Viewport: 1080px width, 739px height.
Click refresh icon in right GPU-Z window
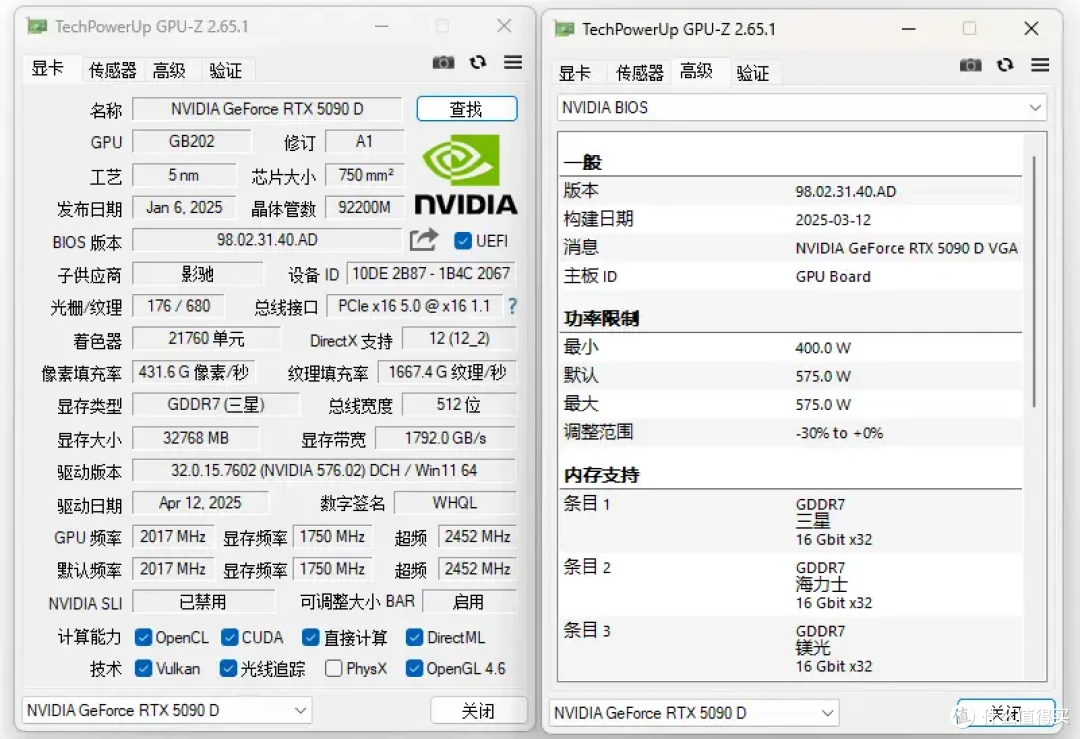coord(1005,65)
